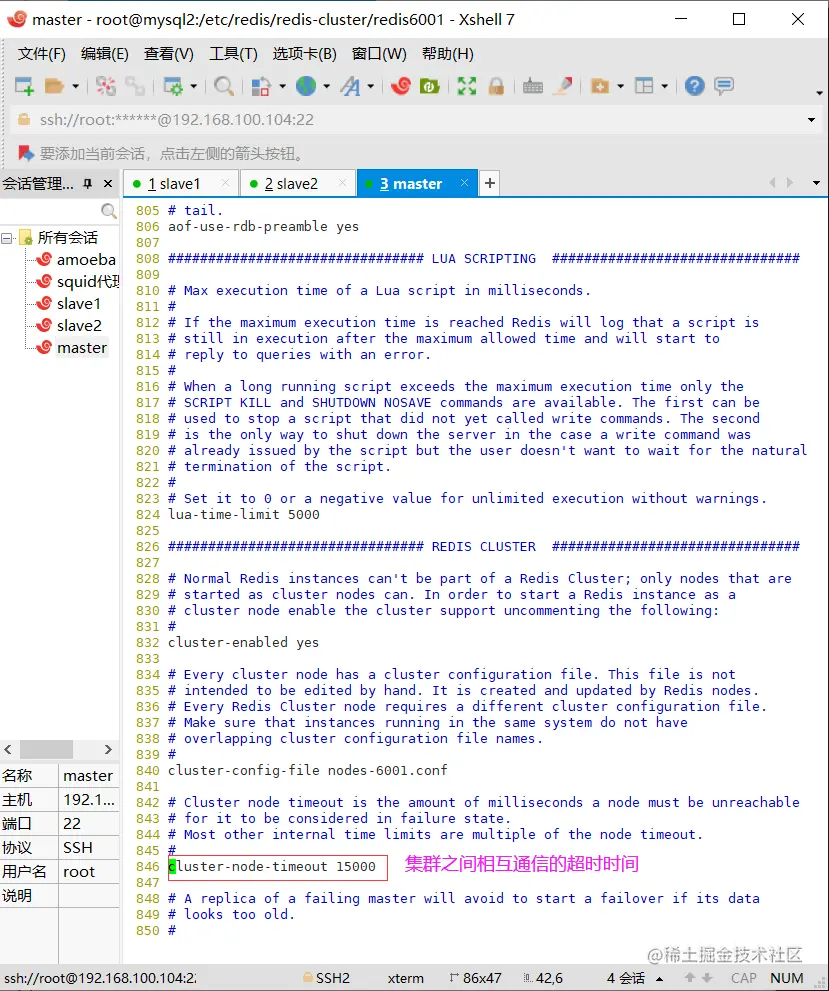Viewport: 829px width, 991px height.
Task: Close the slave2 tab
Action: coord(342,183)
